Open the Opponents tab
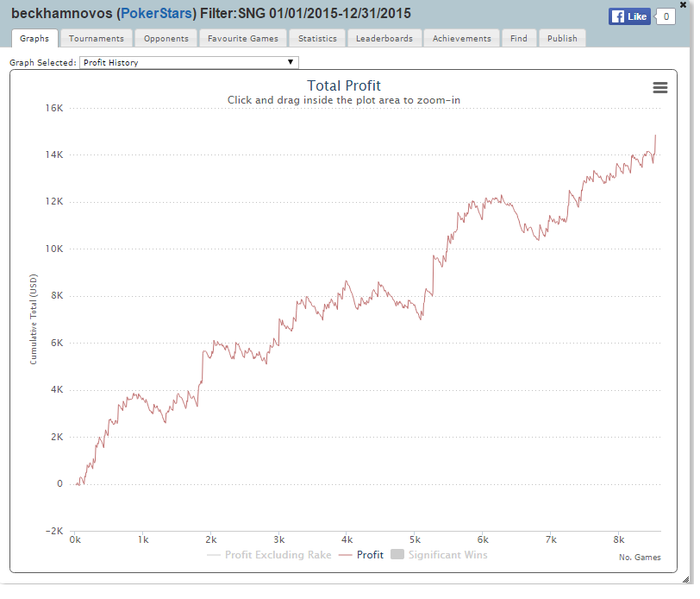The height and width of the screenshot is (599, 700). click(166, 38)
